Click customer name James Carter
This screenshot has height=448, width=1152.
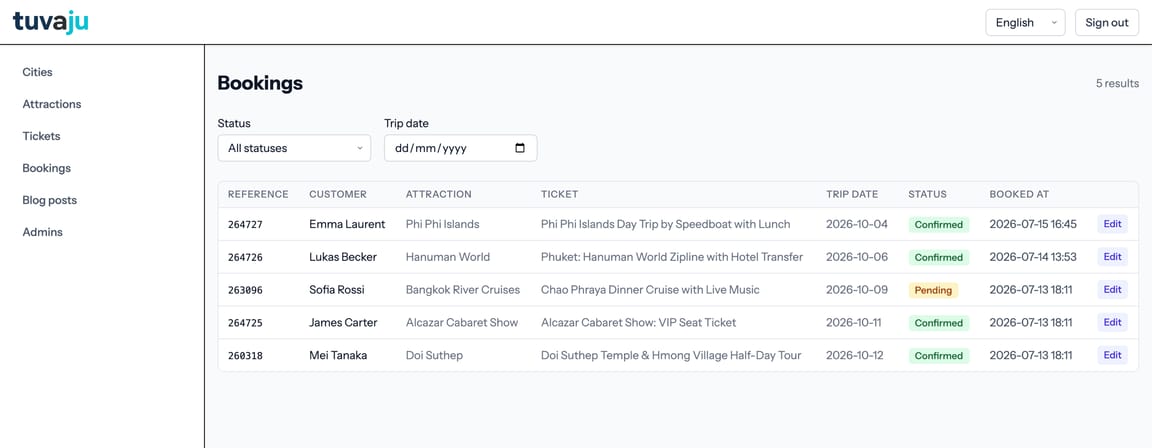click(x=343, y=322)
